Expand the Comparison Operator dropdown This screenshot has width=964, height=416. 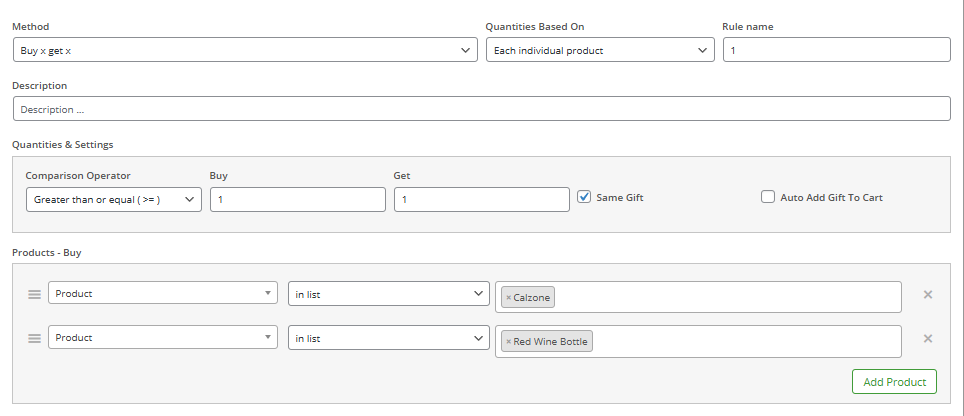tap(114, 200)
